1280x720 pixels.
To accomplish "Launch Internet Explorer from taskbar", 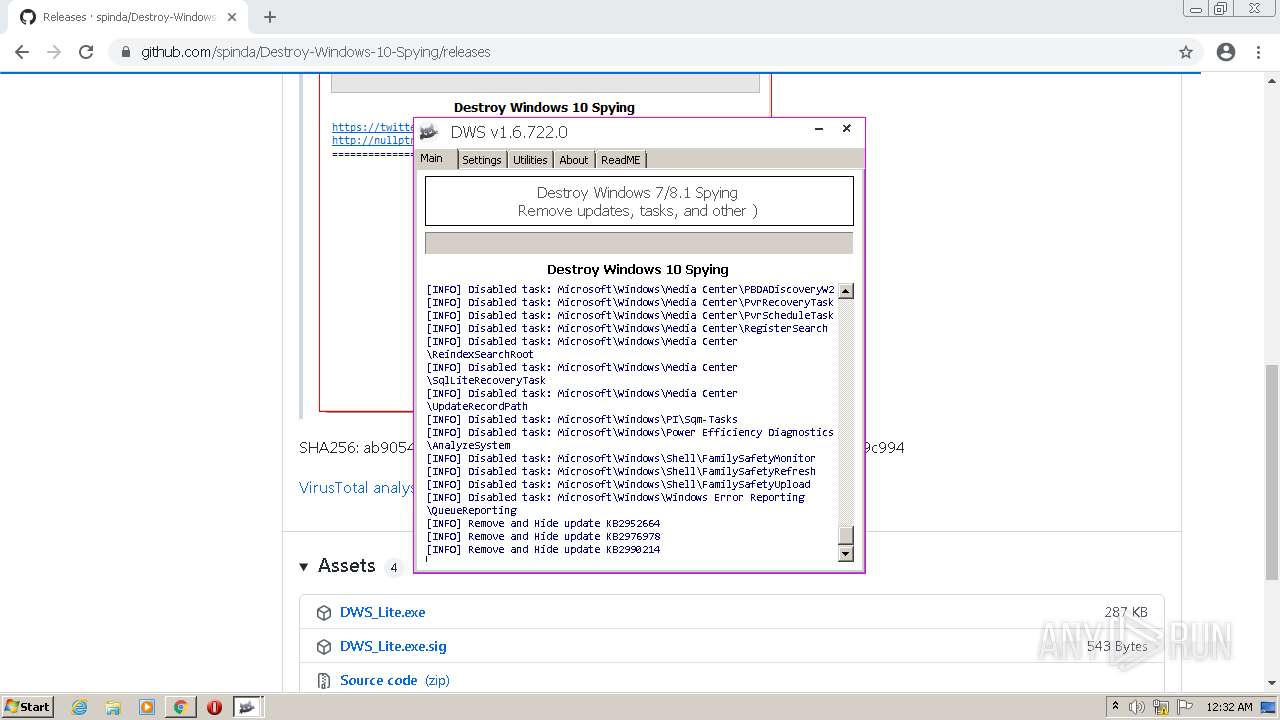I will click(x=79, y=707).
